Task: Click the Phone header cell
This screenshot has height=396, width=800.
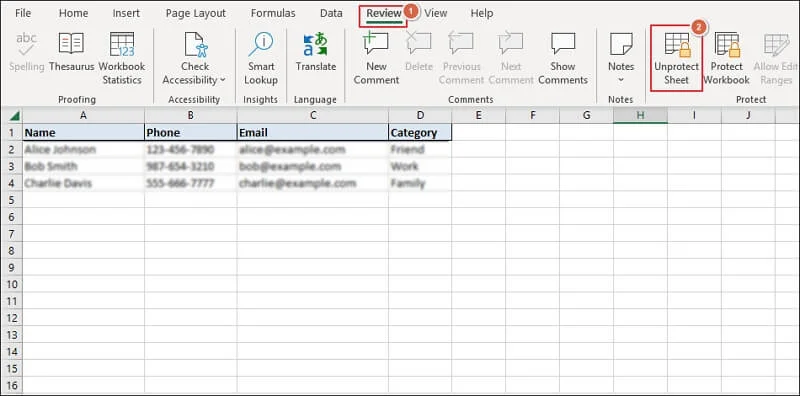Action: click(x=191, y=133)
